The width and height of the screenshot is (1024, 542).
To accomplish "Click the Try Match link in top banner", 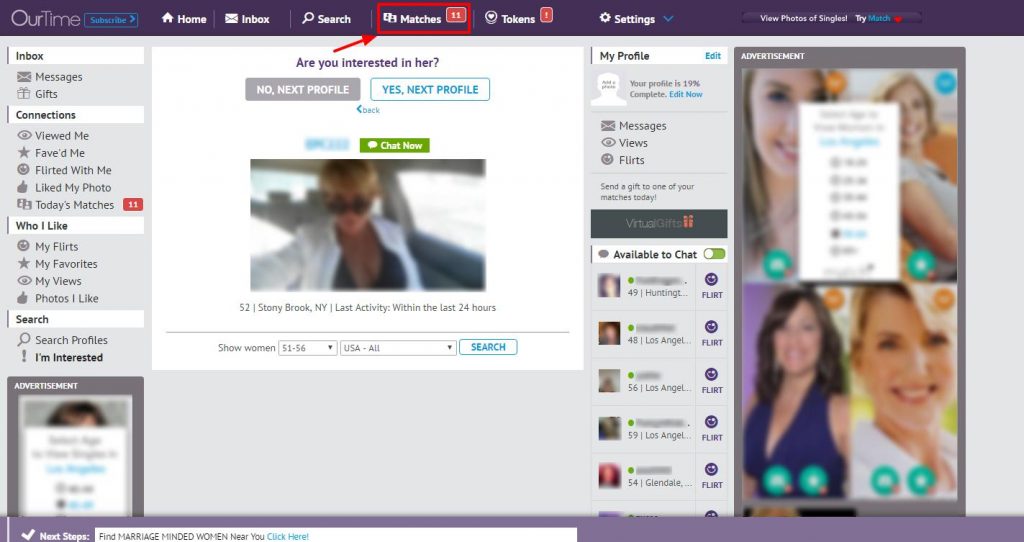I will (872, 18).
